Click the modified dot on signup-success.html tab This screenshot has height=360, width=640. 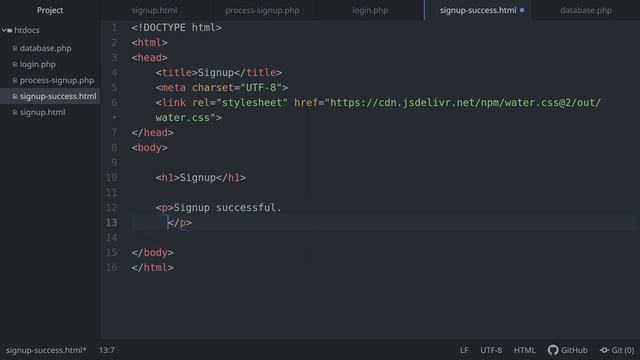pyautogui.click(x=522, y=10)
